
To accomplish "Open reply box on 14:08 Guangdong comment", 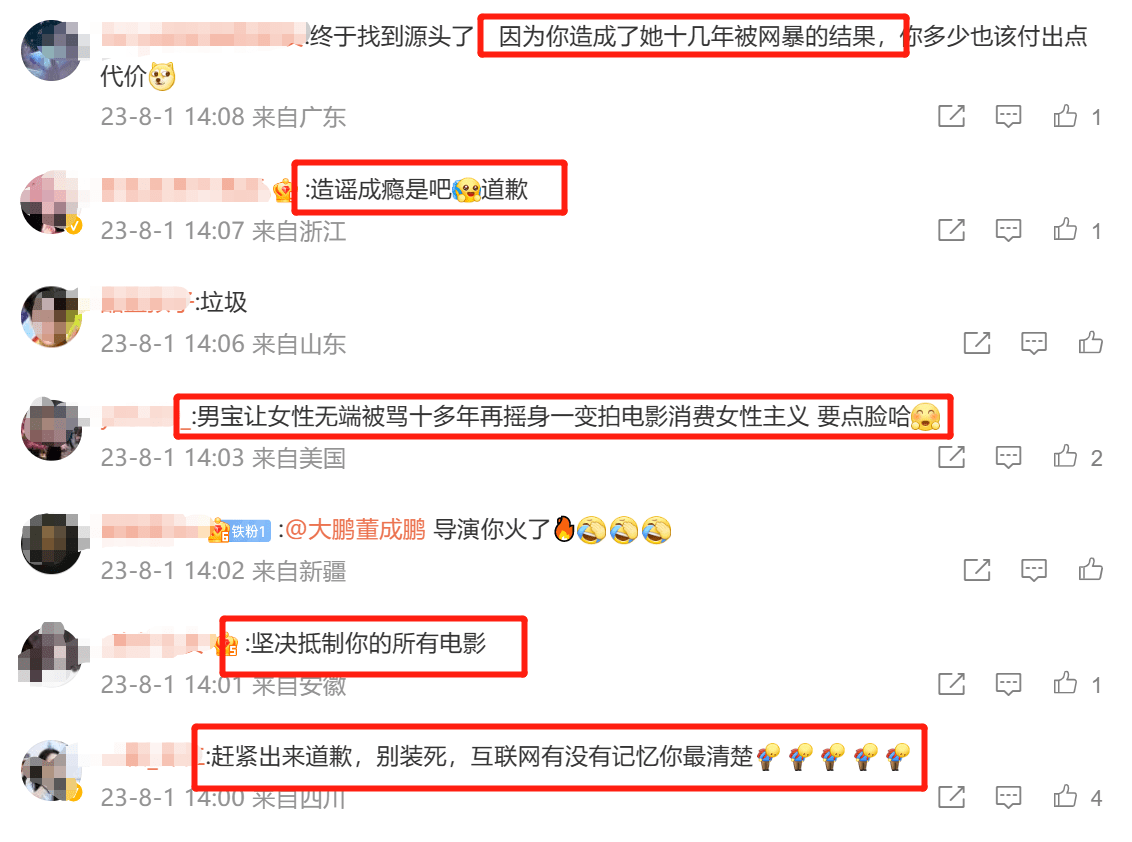I will (x=1008, y=116).
